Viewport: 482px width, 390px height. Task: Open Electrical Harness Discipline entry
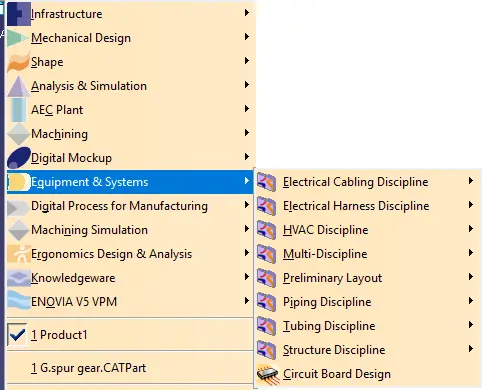point(368,206)
